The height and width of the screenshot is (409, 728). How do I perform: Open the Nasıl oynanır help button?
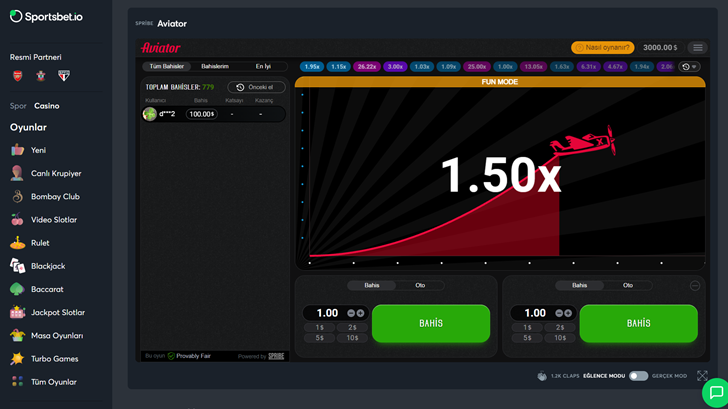(x=603, y=47)
